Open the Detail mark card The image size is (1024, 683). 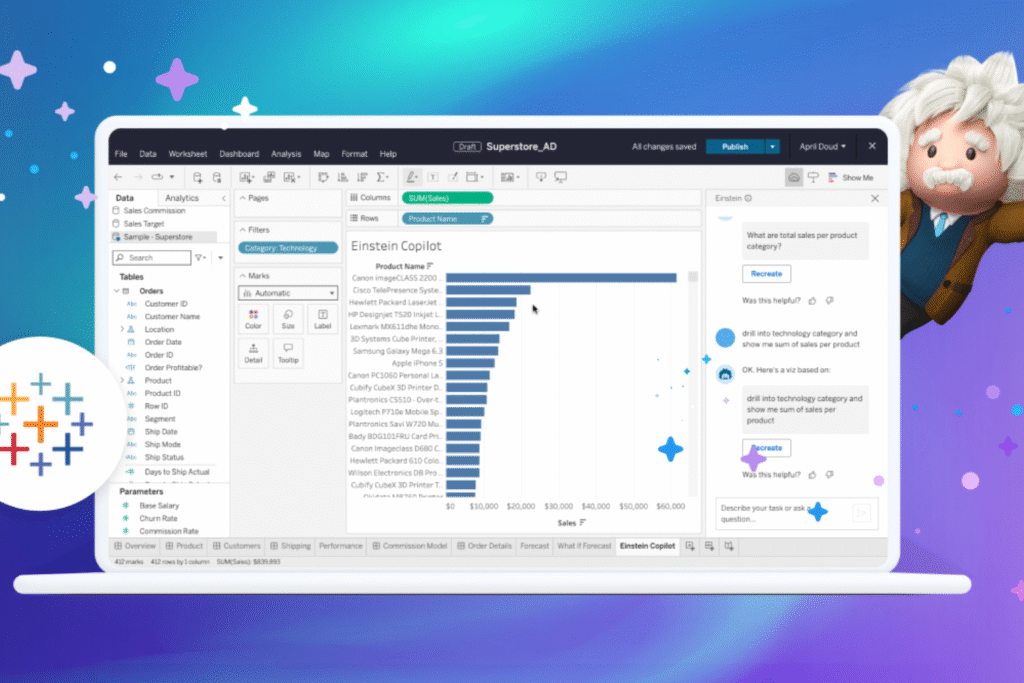tap(253, 353)
